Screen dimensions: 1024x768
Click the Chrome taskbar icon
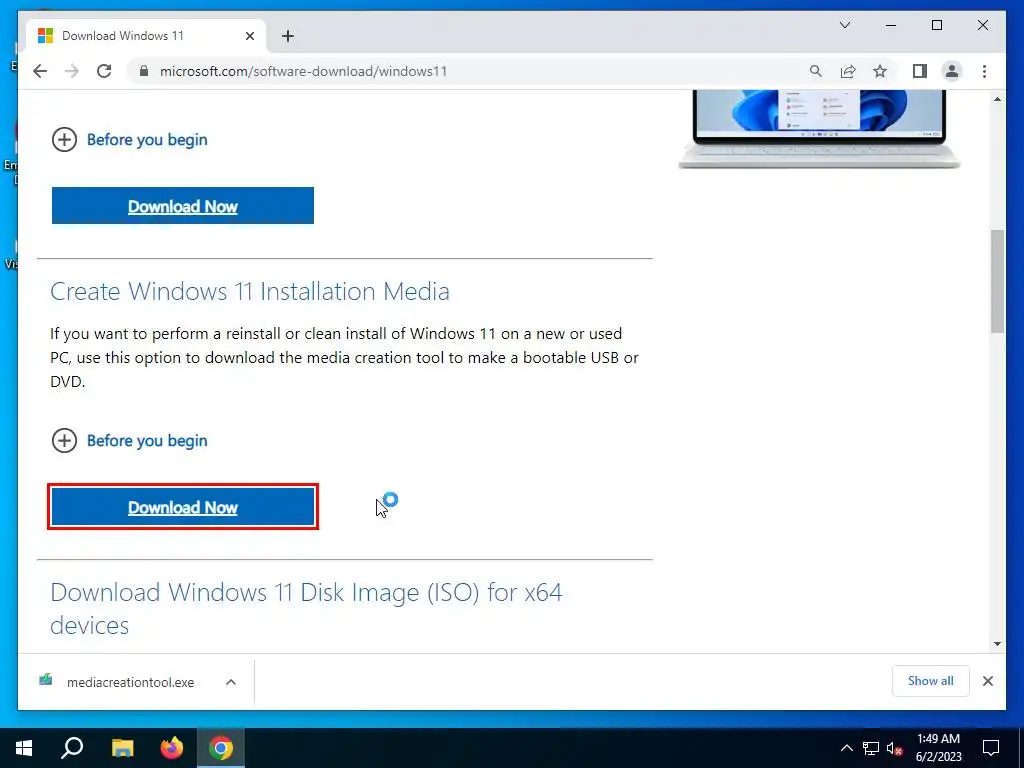pyautogui.click(x=221, y=748)
